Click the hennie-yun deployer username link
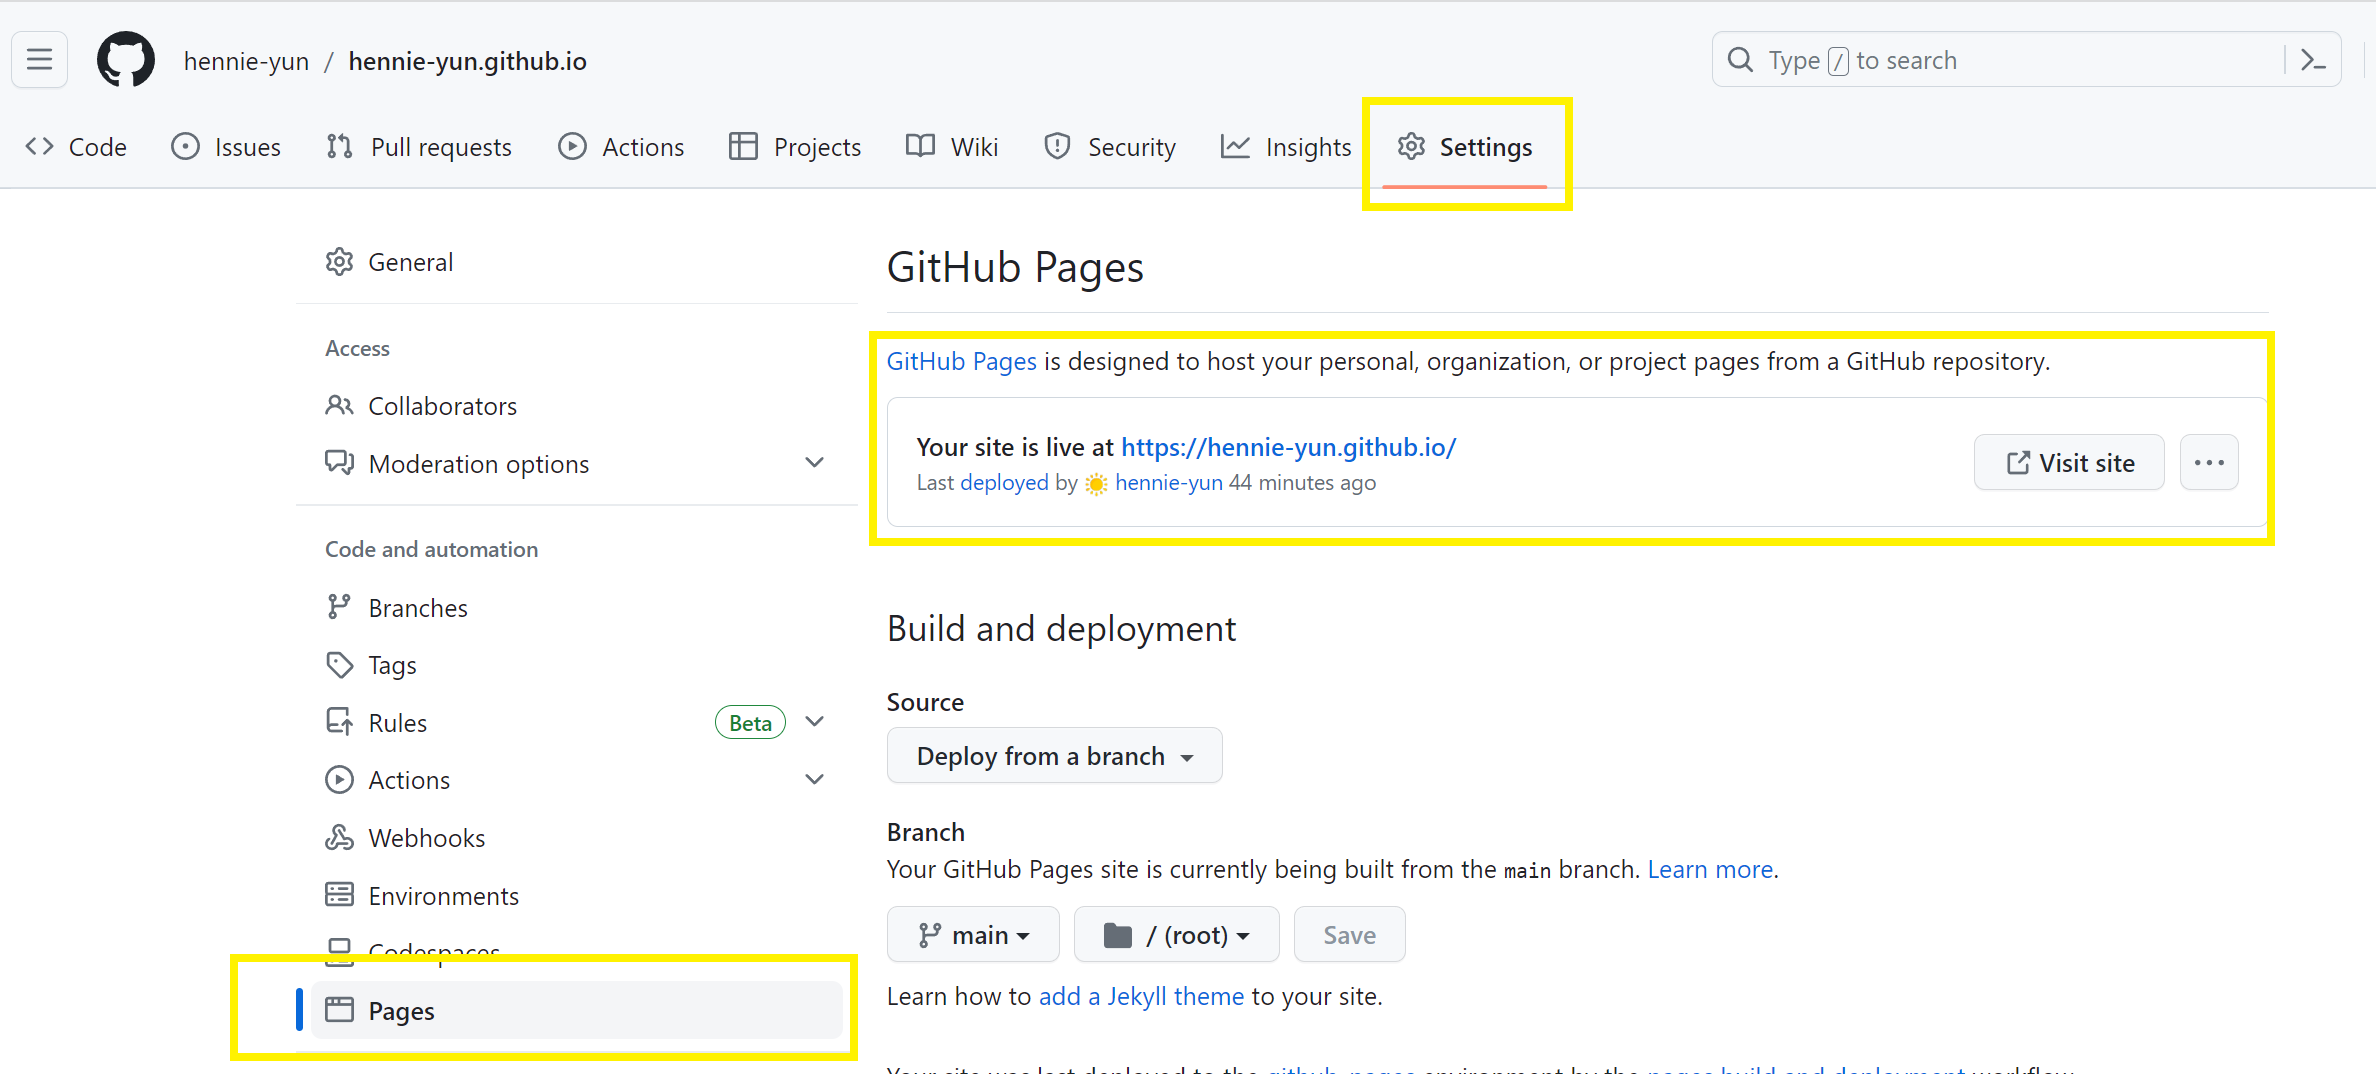The image size is (2376, 1074). click(1169, 482)
